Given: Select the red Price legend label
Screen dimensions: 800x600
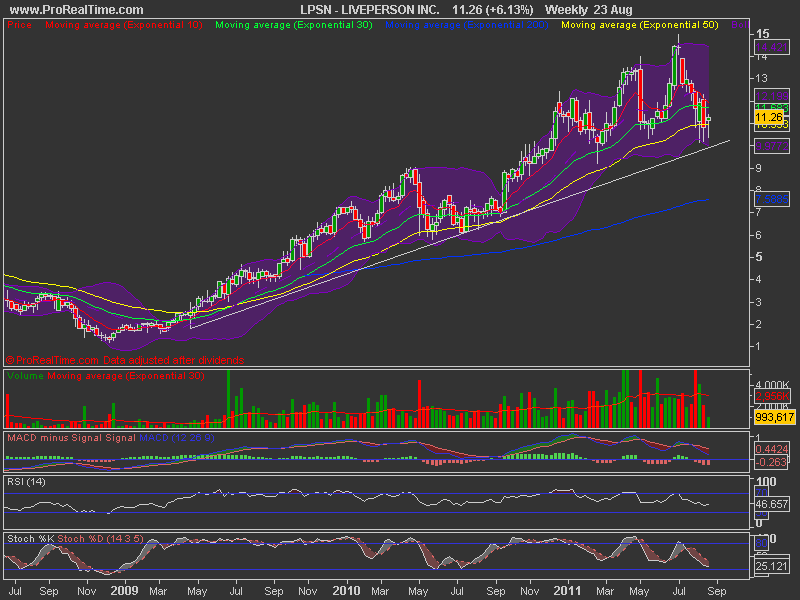Looking at the screenshot, I should tap(19, 24).
